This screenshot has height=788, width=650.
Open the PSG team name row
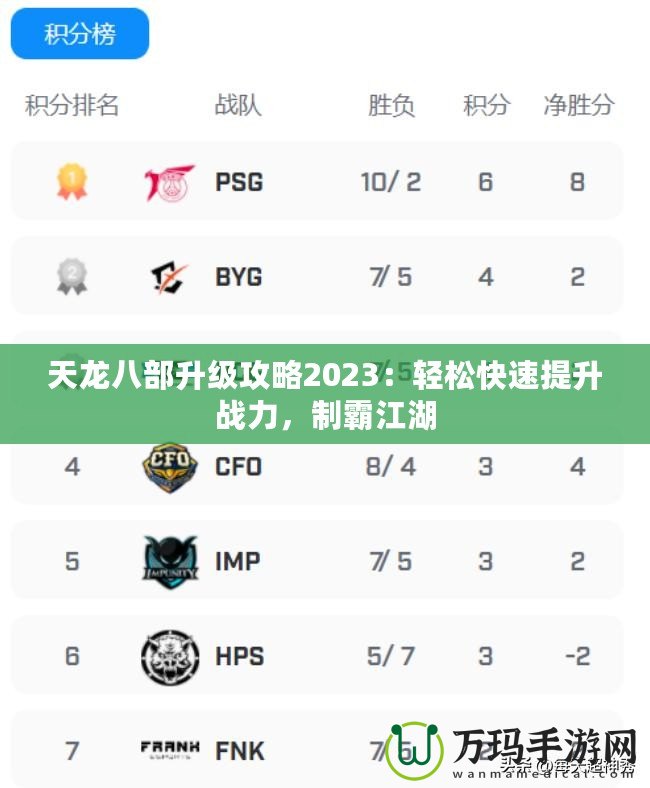[x=317, y=181]
